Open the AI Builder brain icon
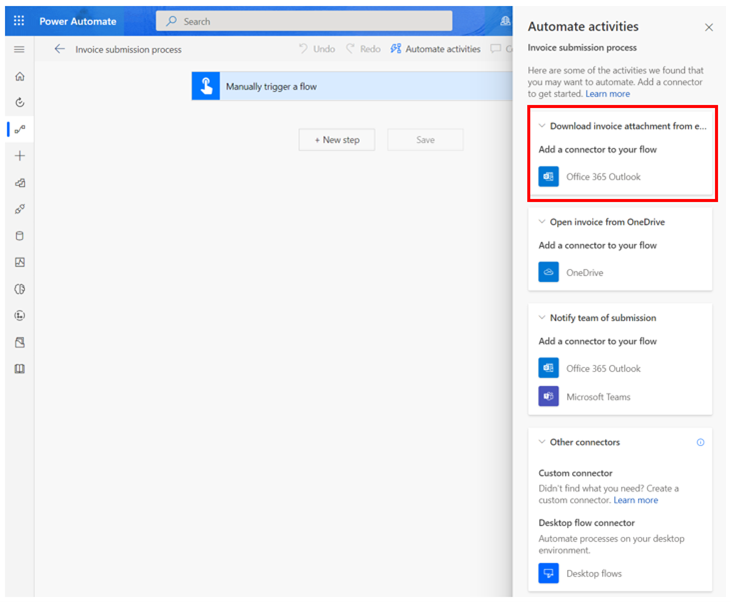731x602 pixels. [20, 289]
